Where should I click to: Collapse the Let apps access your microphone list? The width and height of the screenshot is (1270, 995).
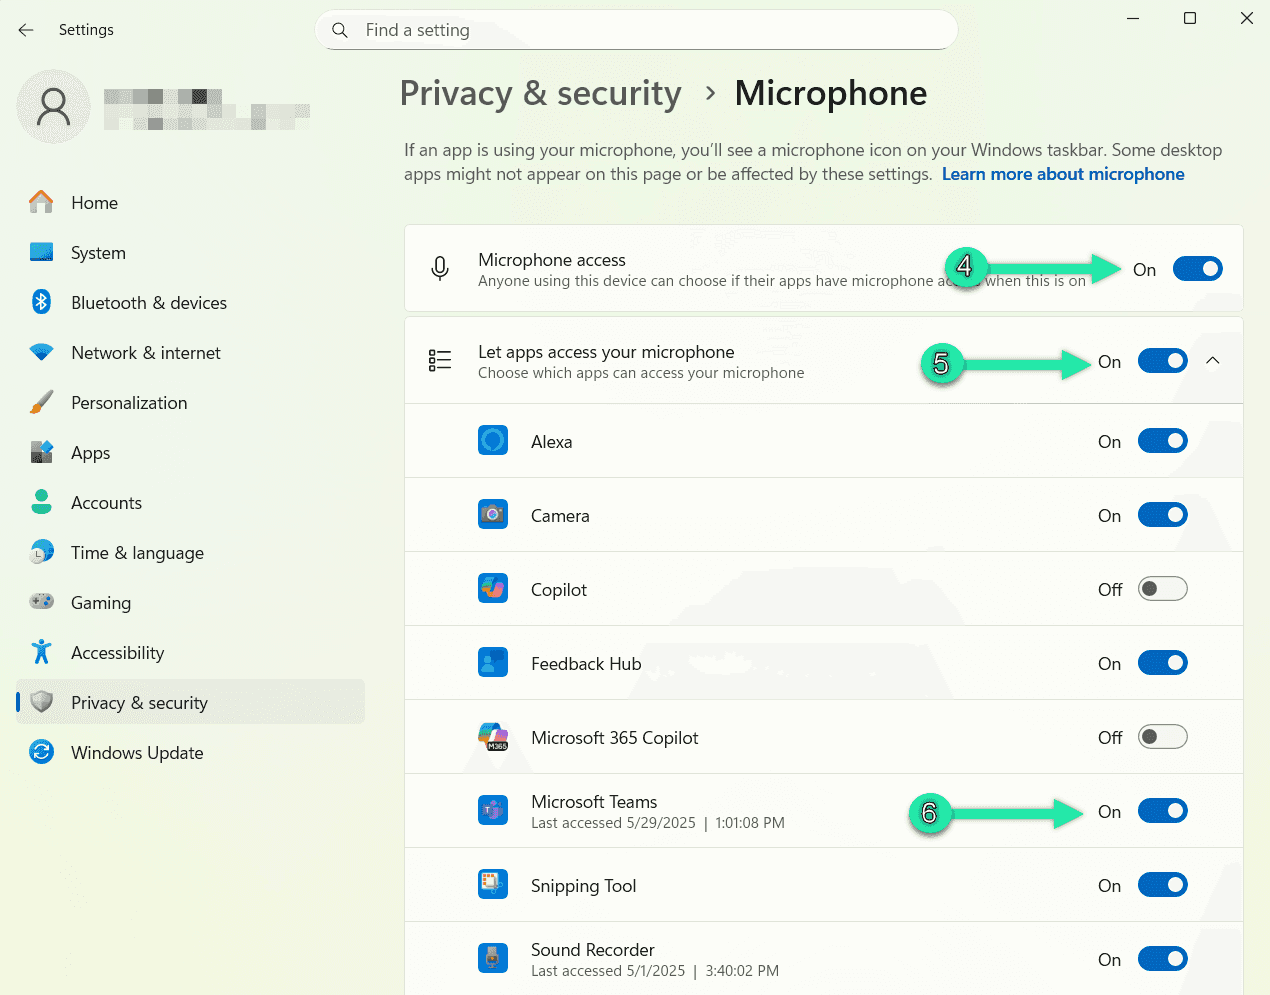tap(1214, 360)
